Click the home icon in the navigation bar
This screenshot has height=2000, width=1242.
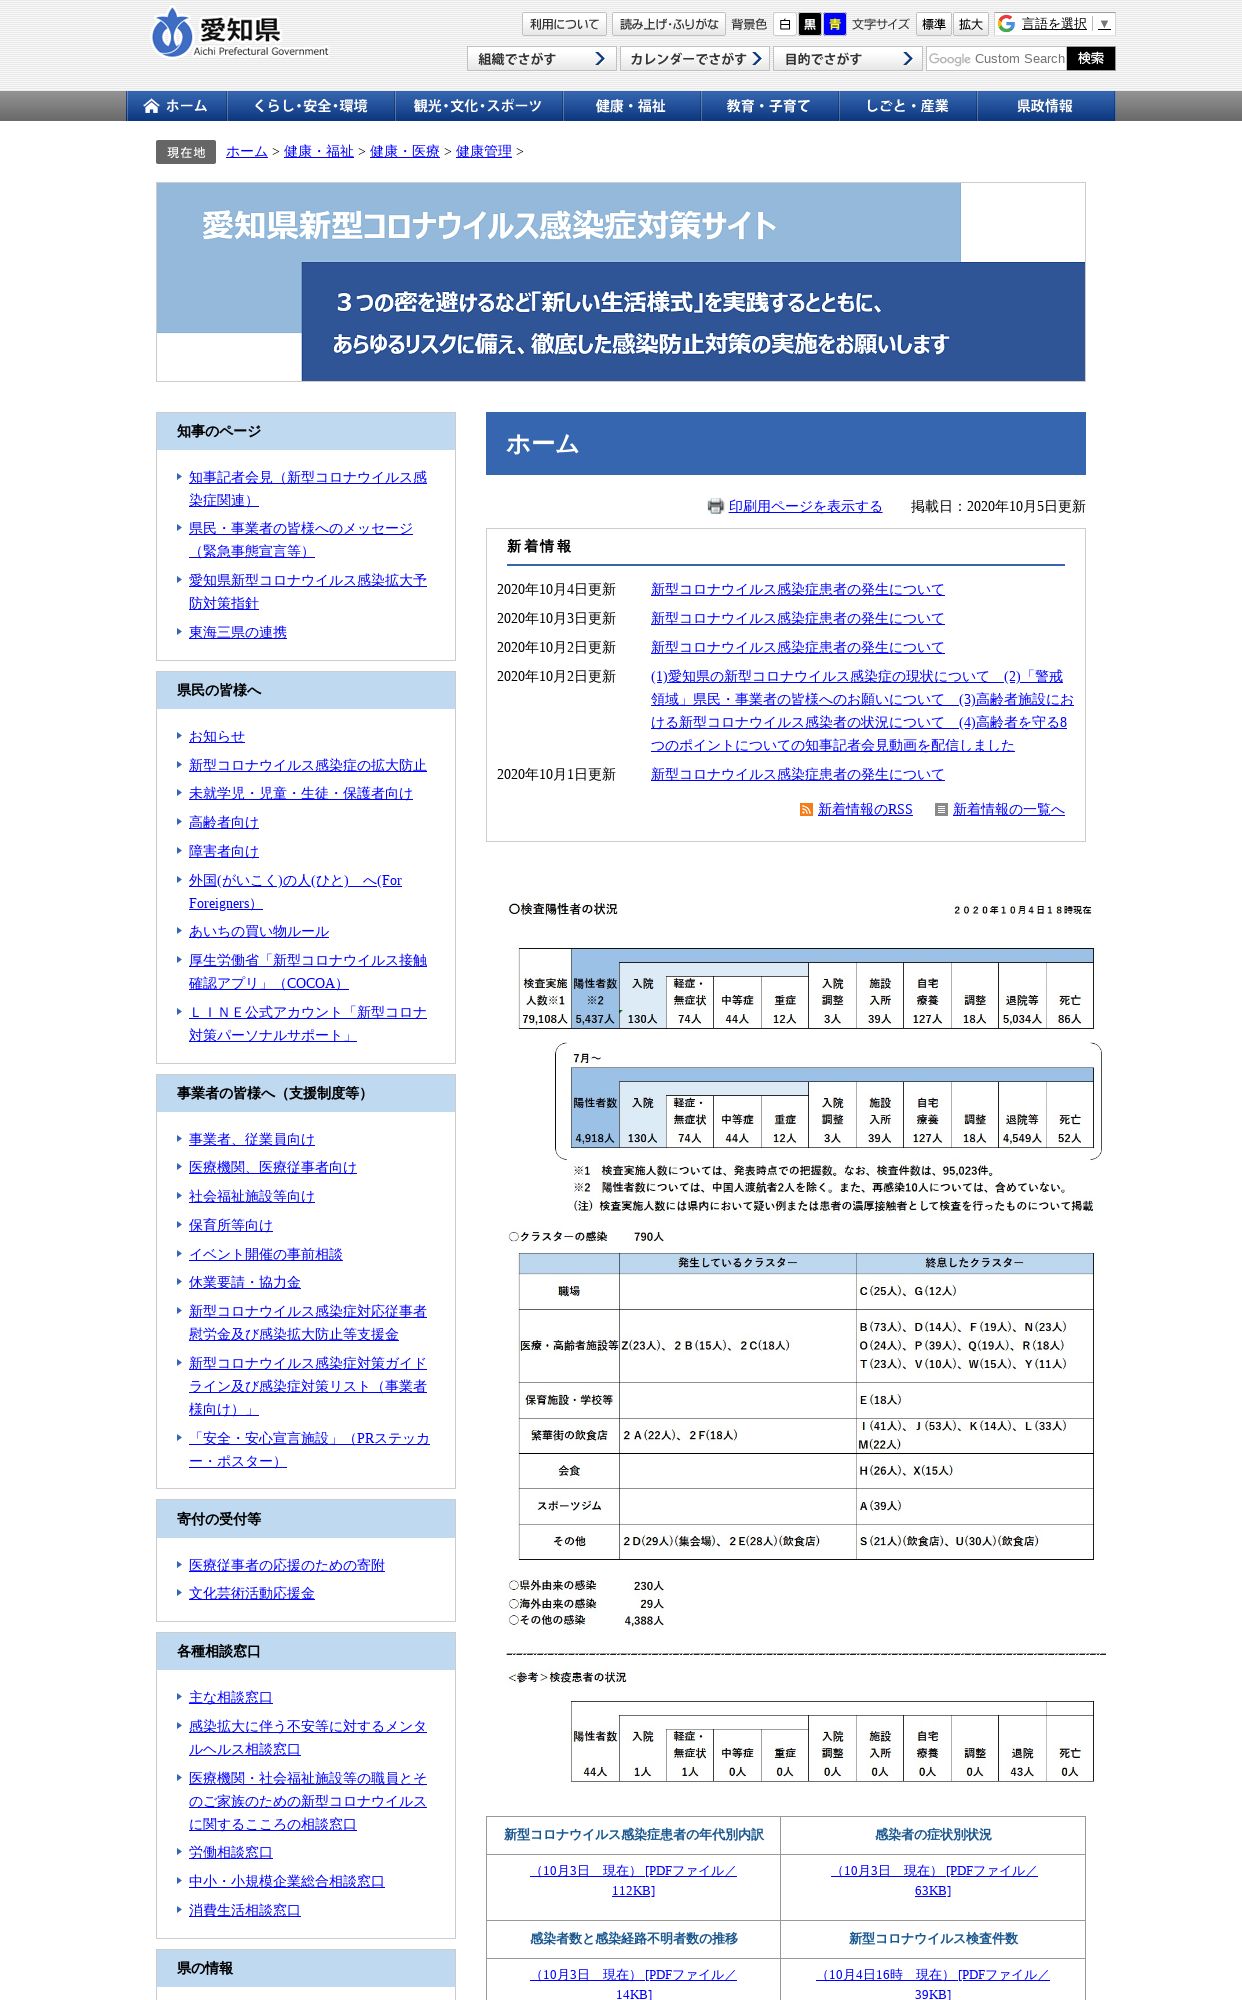point(152,106)
